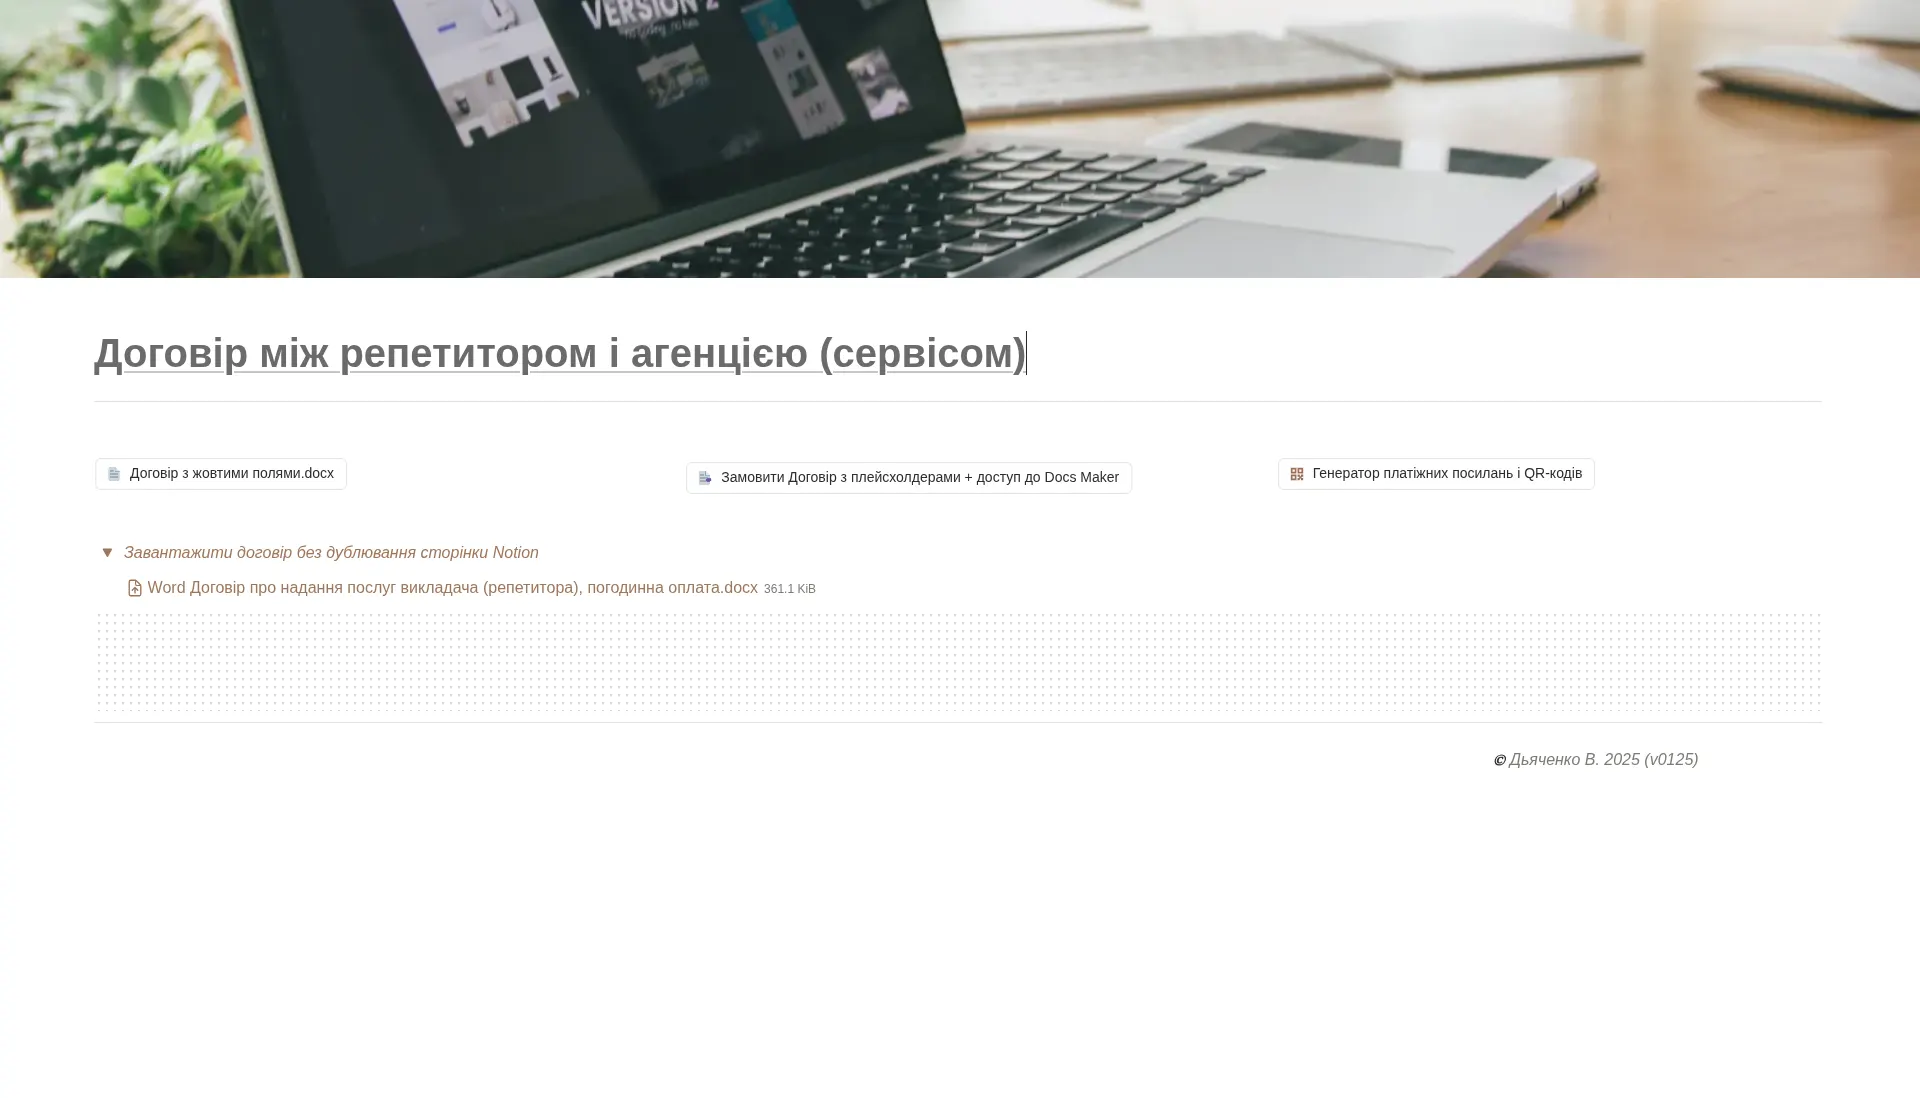Viewport: 1920px width, 1098px height.
Task: Place cursor in the page title text
Action: point(560,352)
